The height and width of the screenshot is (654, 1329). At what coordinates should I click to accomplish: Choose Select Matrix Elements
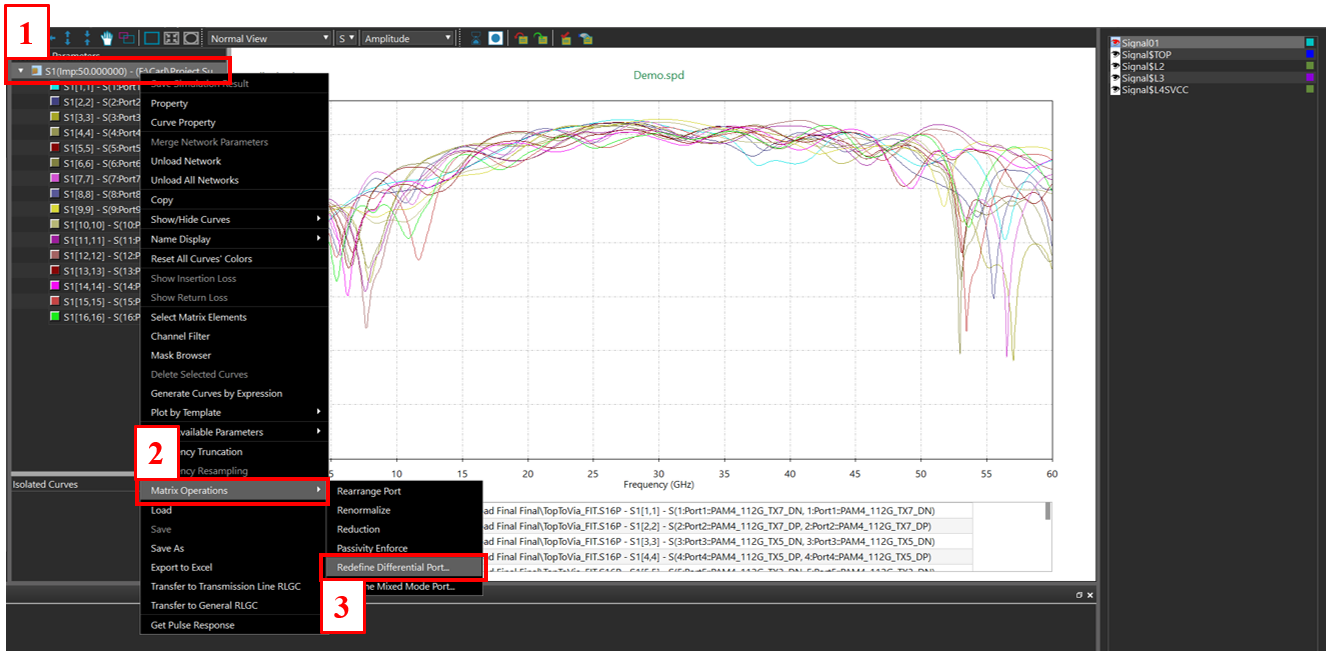point(234,317)
